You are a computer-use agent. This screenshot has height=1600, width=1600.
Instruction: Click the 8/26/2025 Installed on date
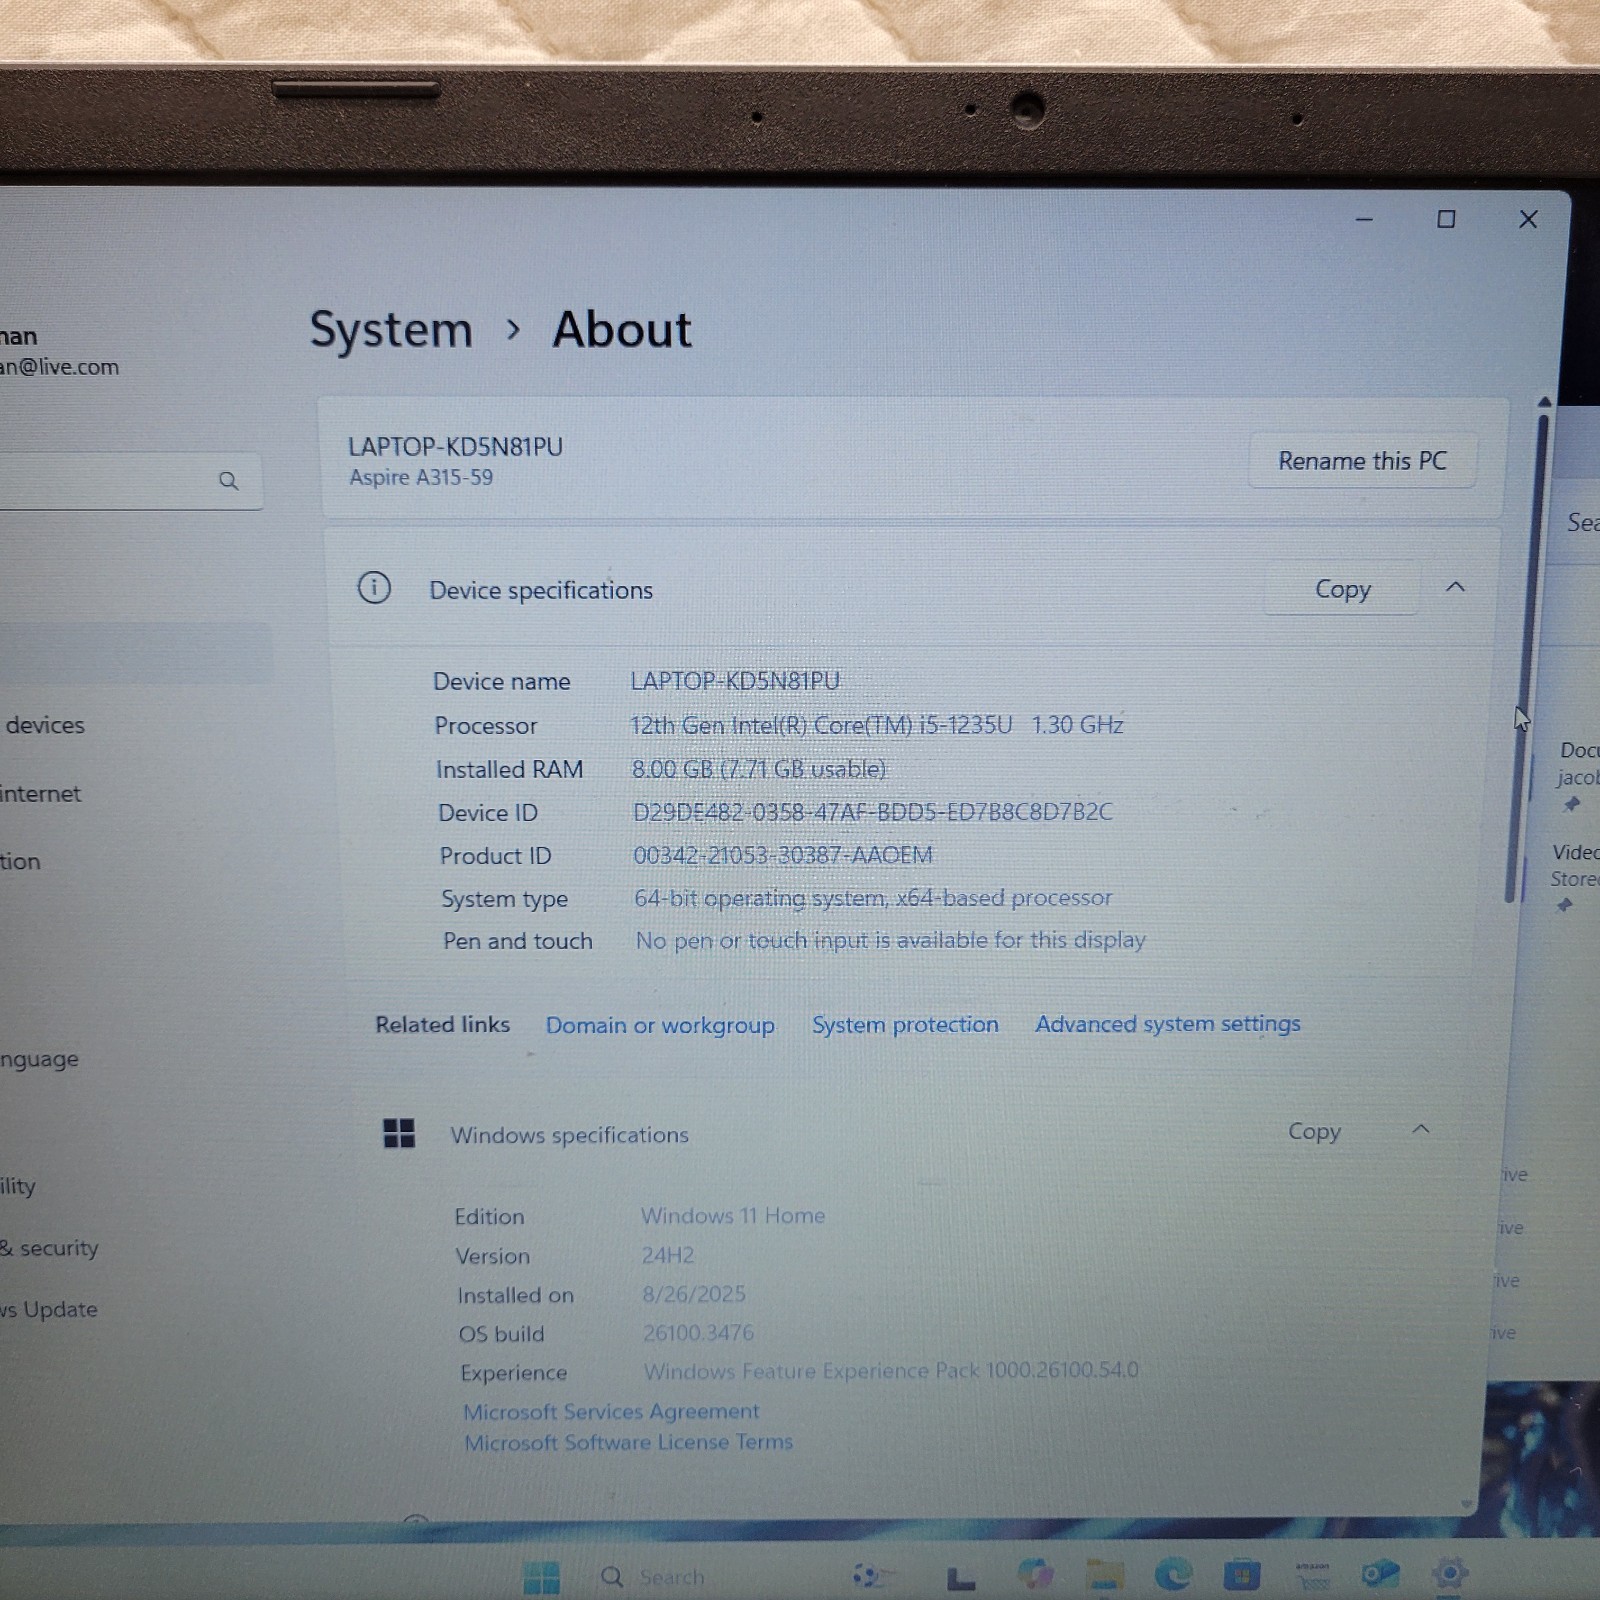click(x=694, y=1294)
